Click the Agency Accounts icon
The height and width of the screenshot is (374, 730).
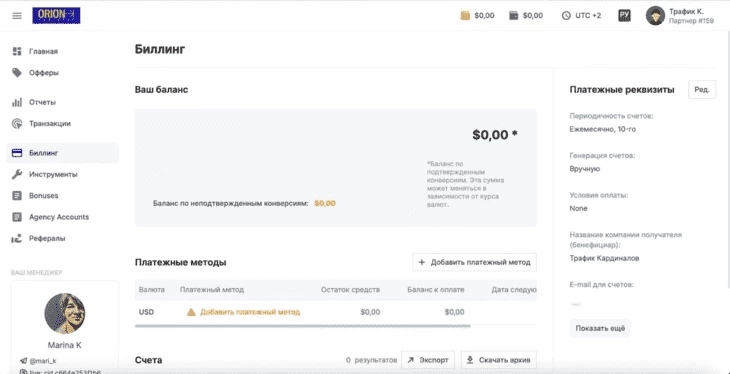[17, 217]
